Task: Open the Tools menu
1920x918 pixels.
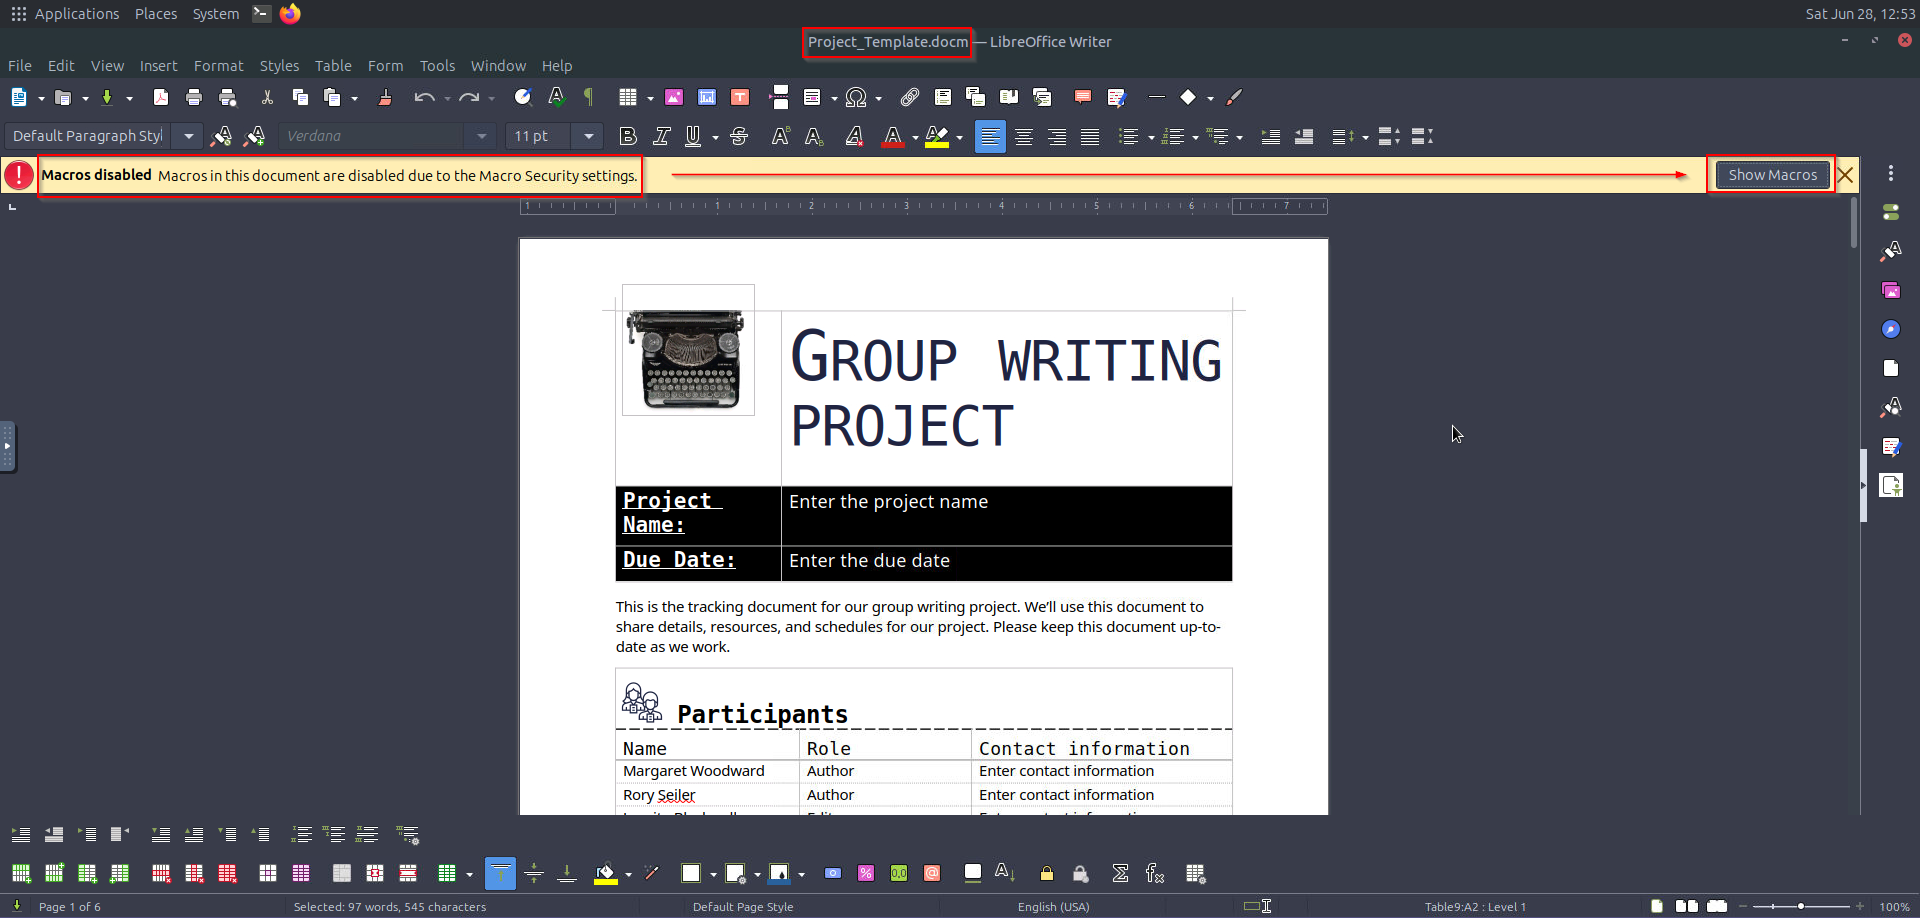Action: click(437, 66)
